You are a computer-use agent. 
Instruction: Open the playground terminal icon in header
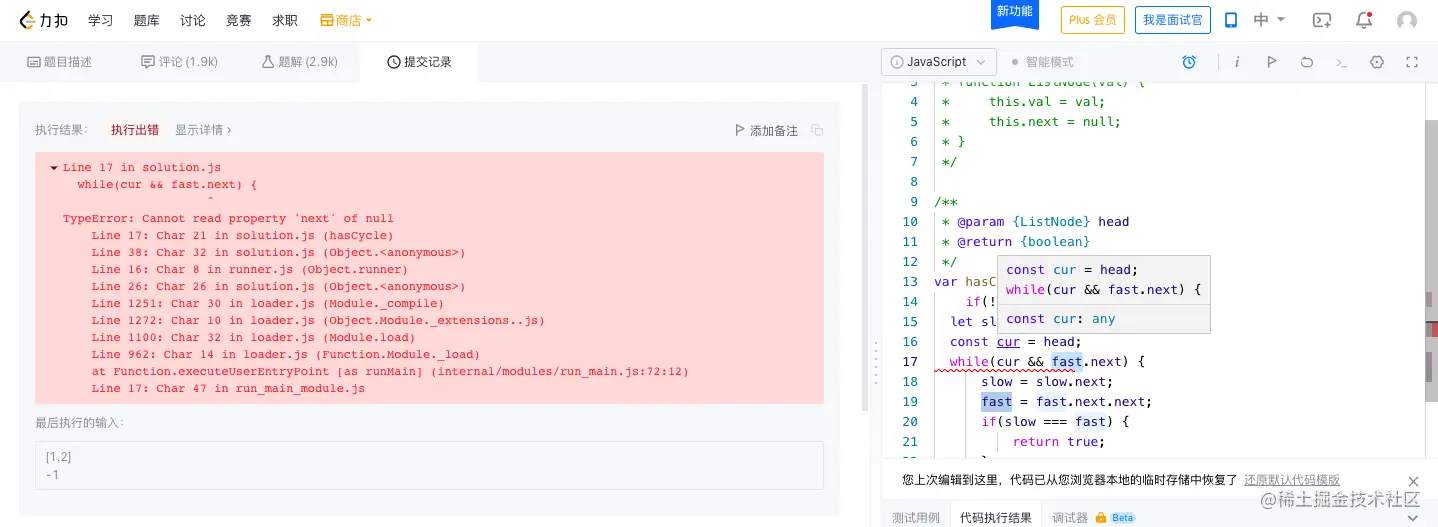tap(1322, 20)
